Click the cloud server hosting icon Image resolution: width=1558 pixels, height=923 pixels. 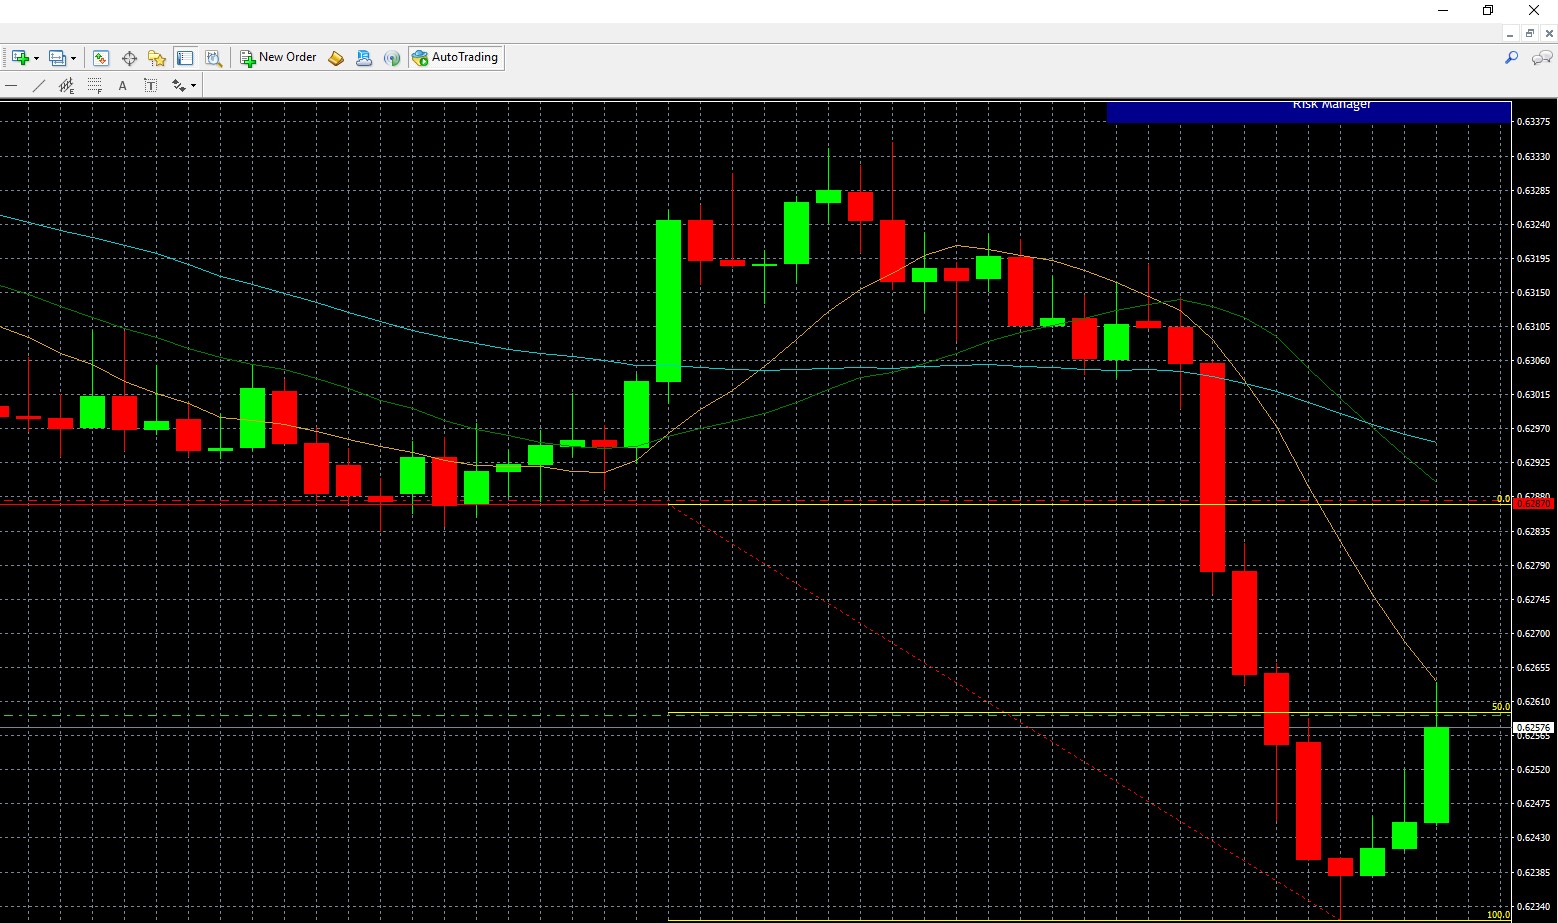(364, 58)
